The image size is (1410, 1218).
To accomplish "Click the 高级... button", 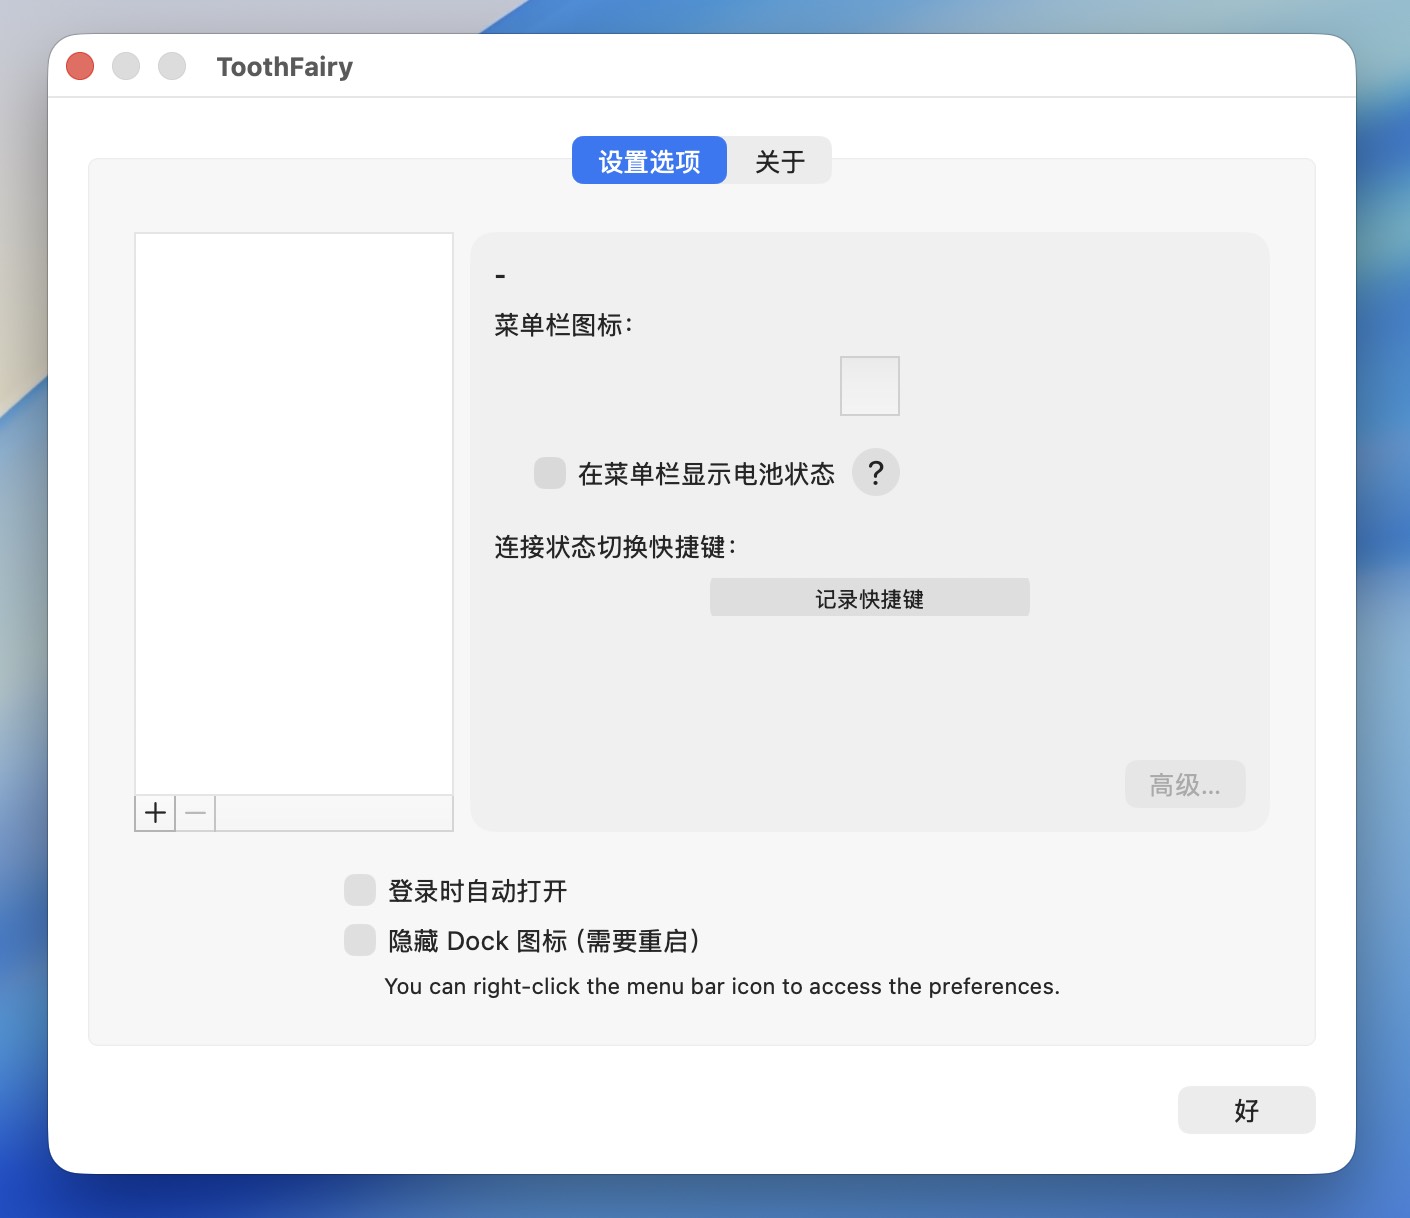I will point(1184,785).
